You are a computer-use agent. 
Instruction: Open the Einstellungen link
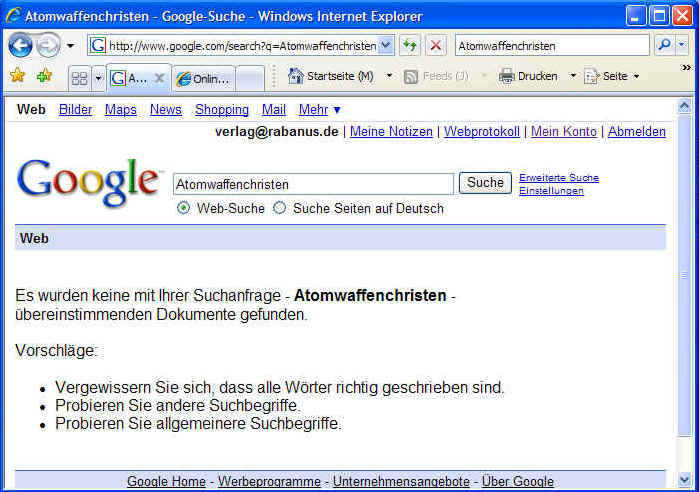point(551,191)
